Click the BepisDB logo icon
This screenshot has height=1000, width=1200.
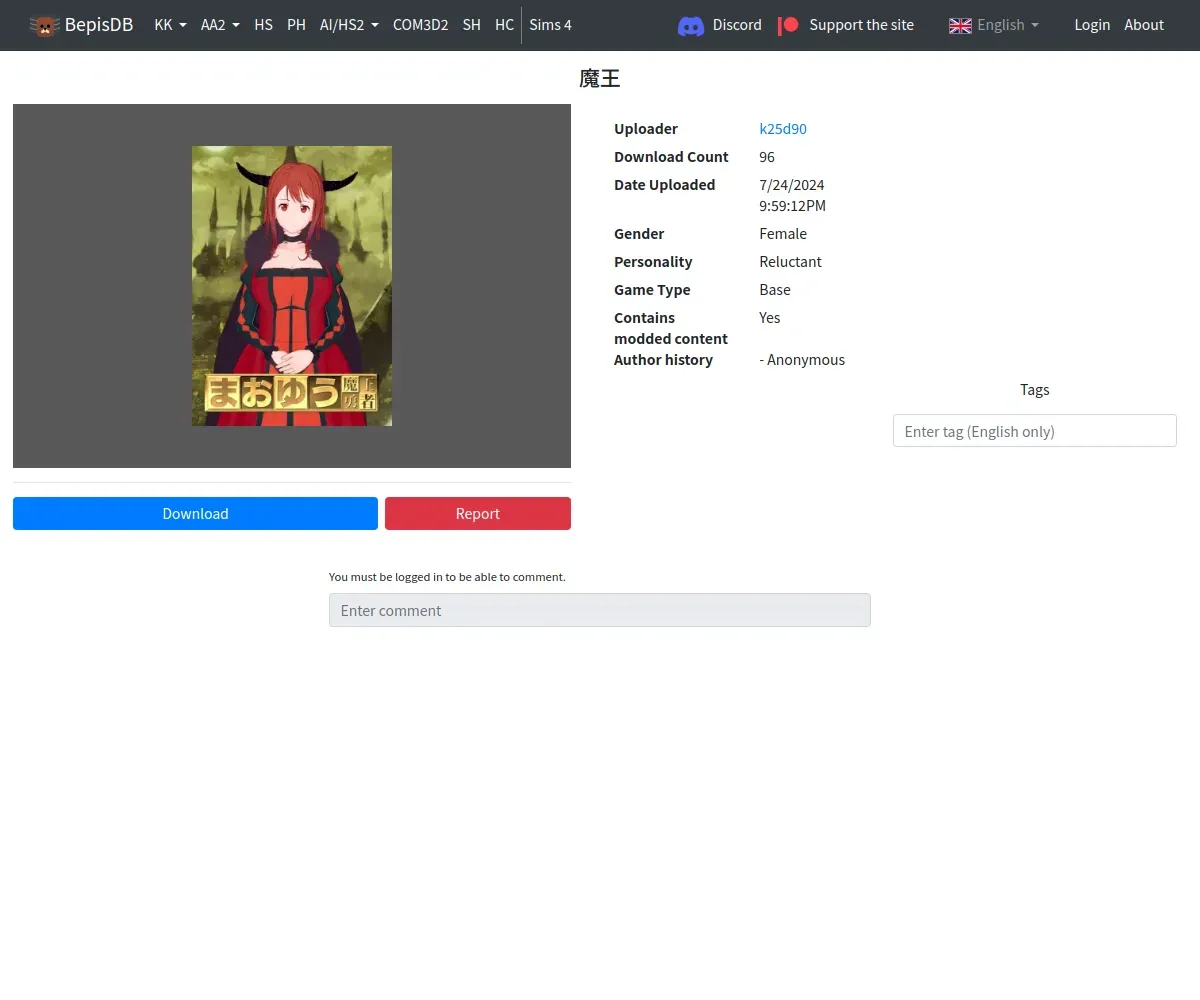[44, 25]
